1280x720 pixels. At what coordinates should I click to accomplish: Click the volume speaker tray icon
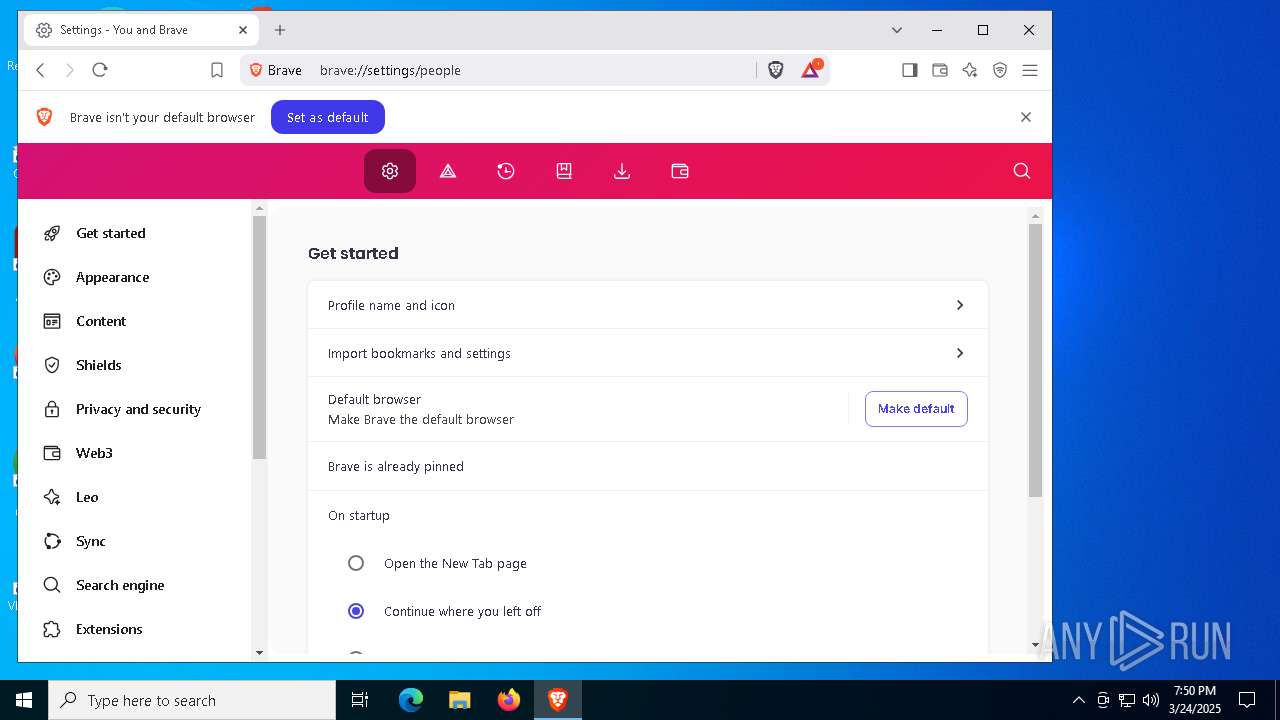(1151, 700)
